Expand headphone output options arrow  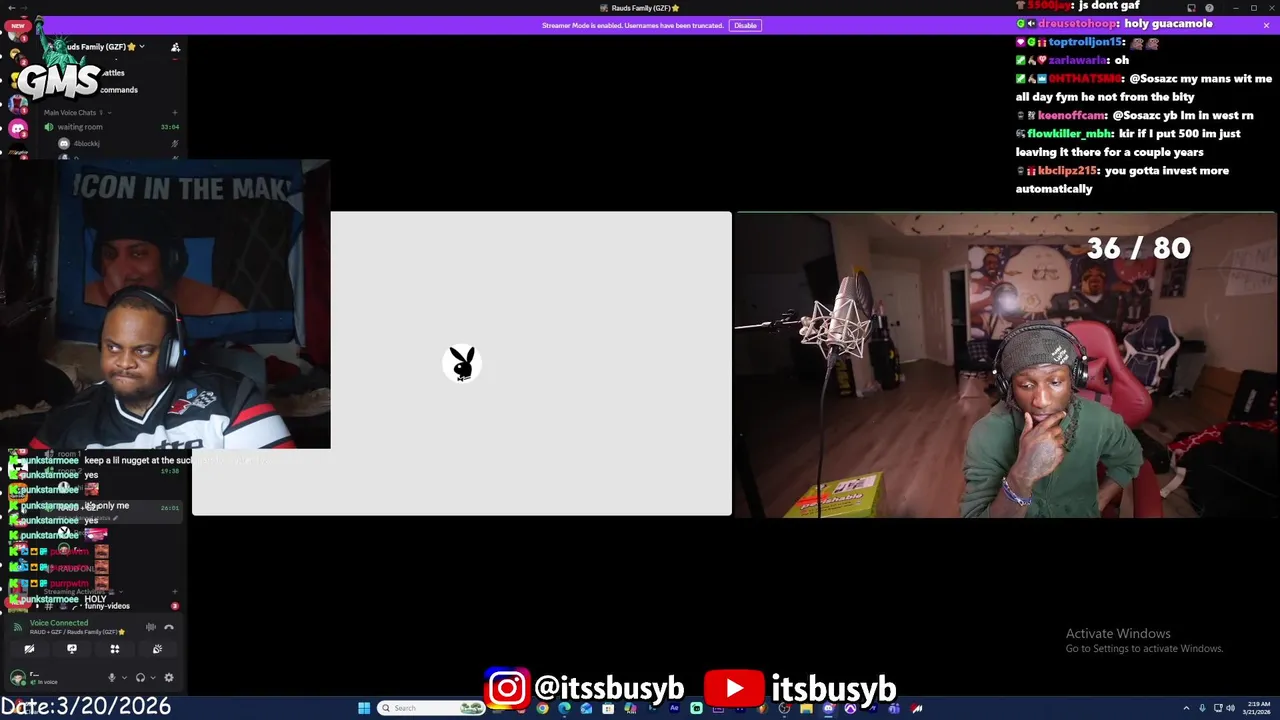pyautogui.click(x=153, y=678)
